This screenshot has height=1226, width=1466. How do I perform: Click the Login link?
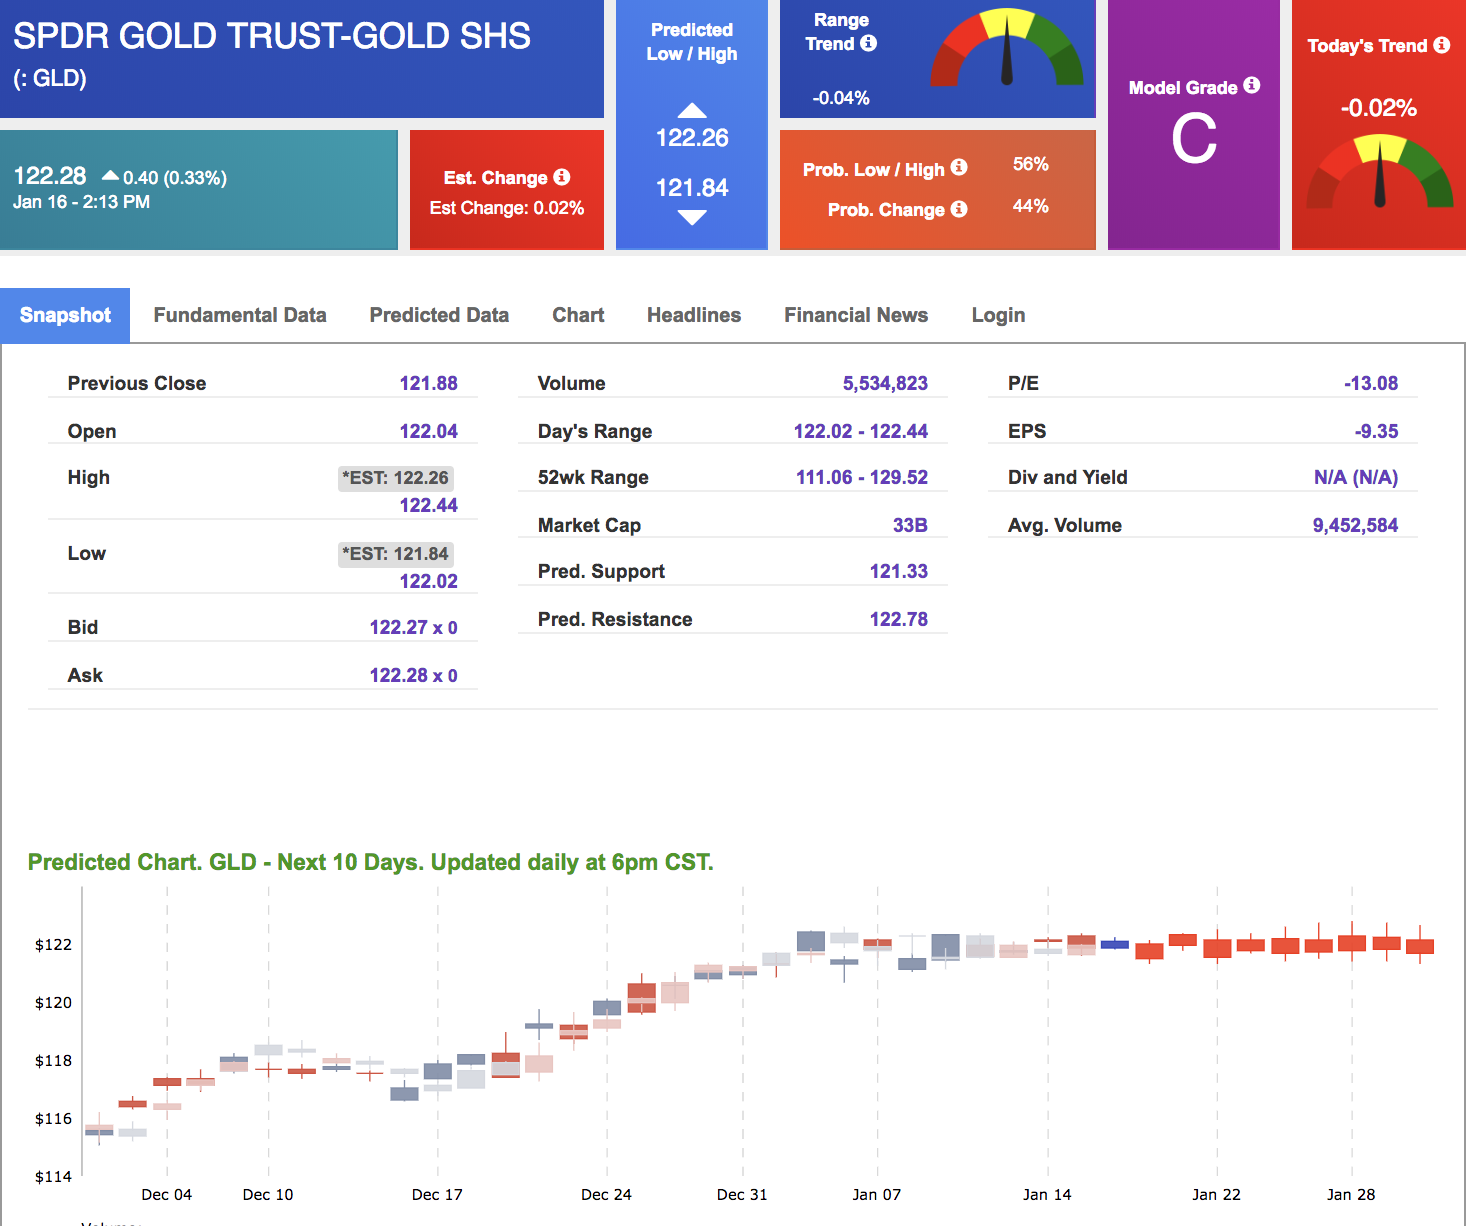click(x=998, y=315)
